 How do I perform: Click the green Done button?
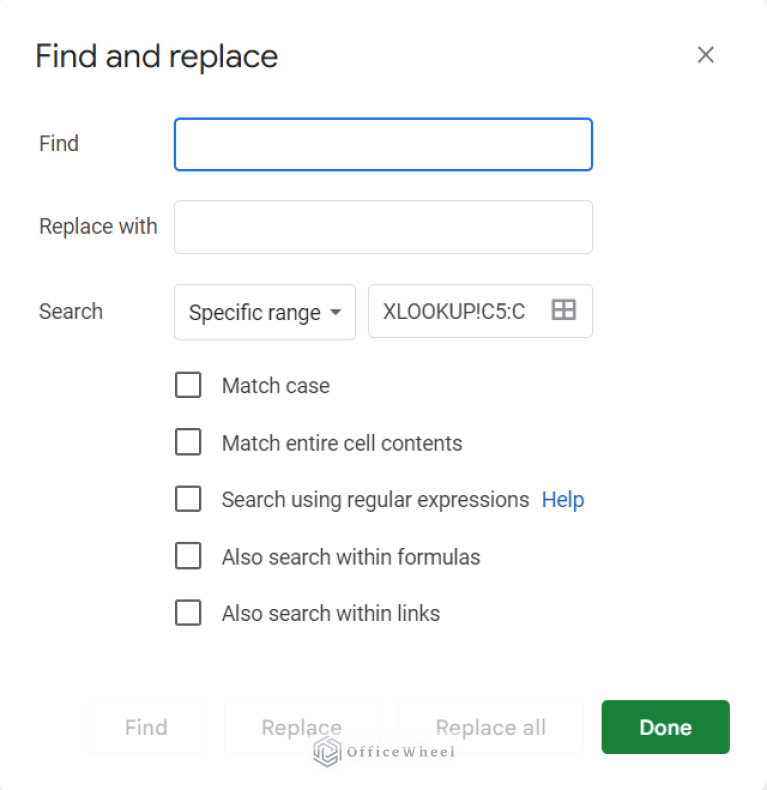(x=665, y=727)
